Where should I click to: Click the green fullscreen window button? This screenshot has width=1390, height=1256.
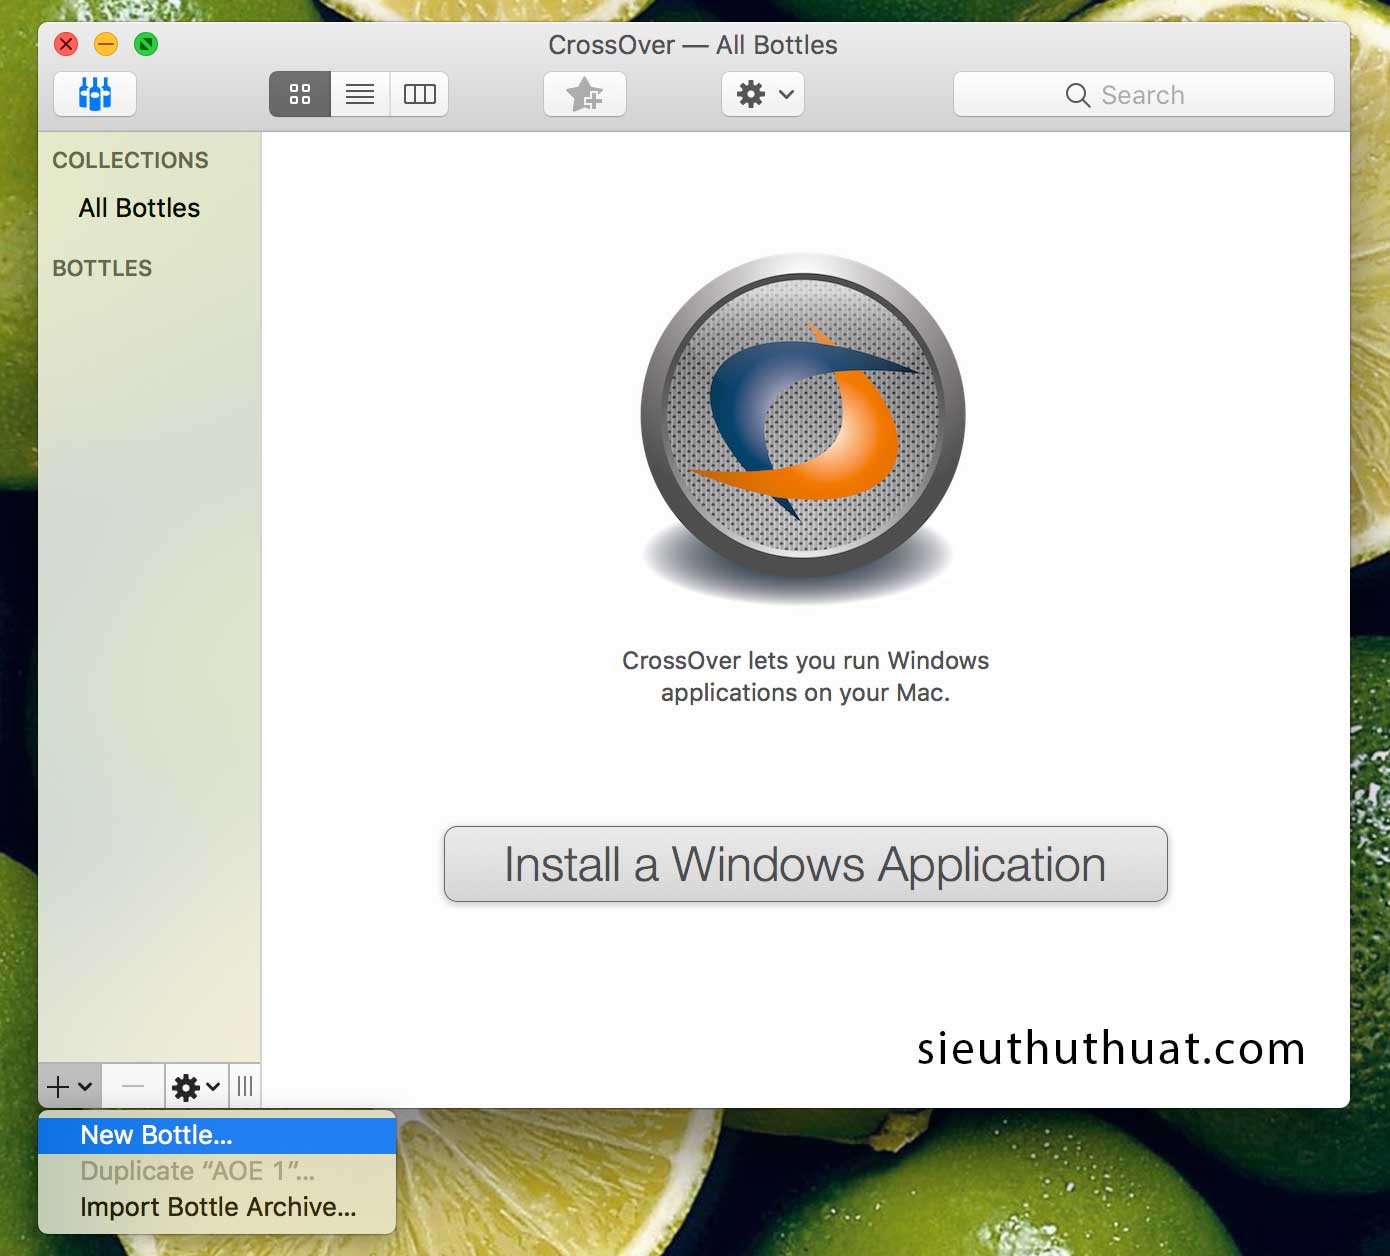(146, 44)
